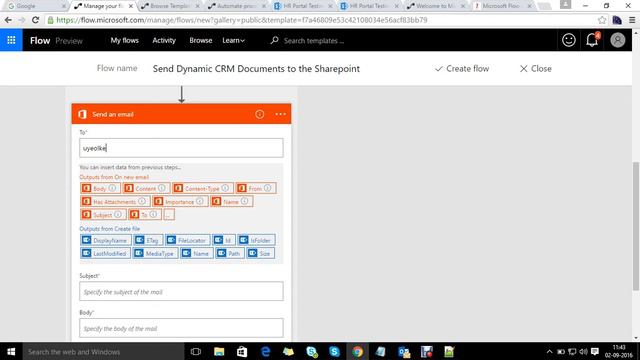Insert the Content token from On new email
640x360 pixels.
(x=146, y=188)
